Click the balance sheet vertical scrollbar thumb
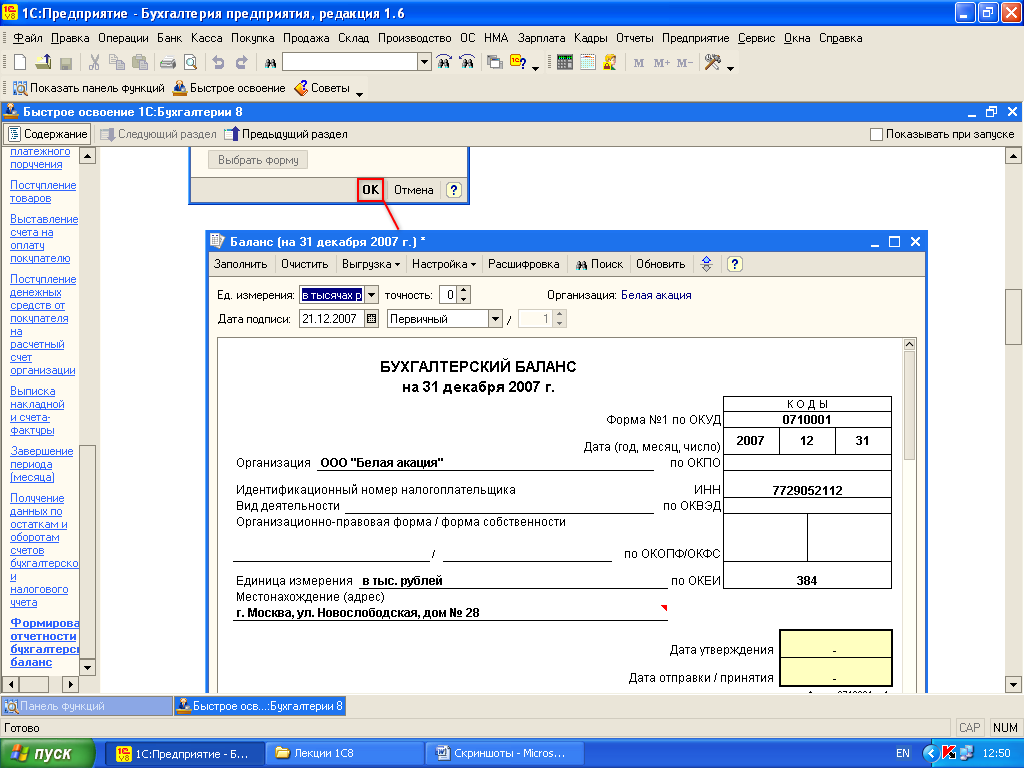This screenshot has height=768, width=1024. pyautogui.click(x=909, y=405)
